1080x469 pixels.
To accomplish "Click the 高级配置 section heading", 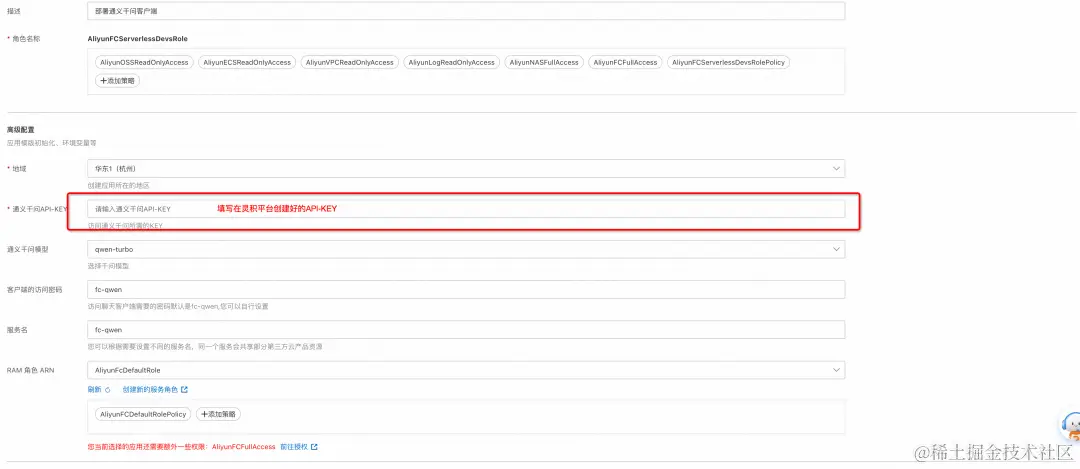I will point(21,130).
